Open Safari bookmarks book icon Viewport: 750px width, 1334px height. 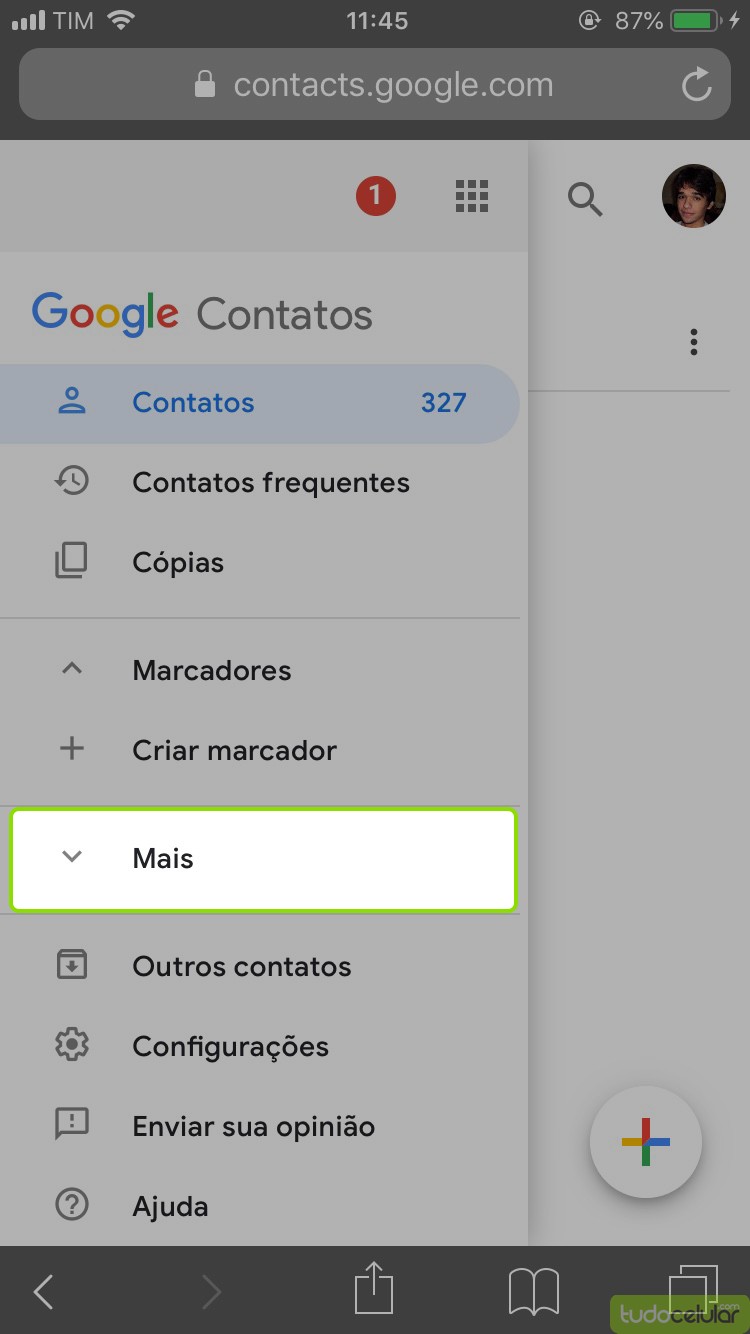click(x=533, y=1291)
